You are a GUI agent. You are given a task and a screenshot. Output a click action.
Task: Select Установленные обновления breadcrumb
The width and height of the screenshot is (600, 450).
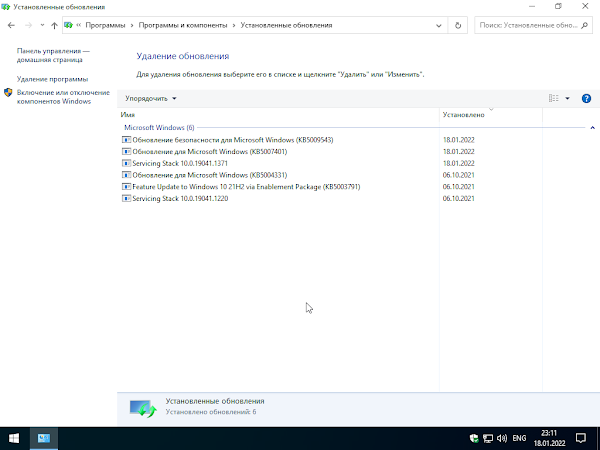(286, 25)
